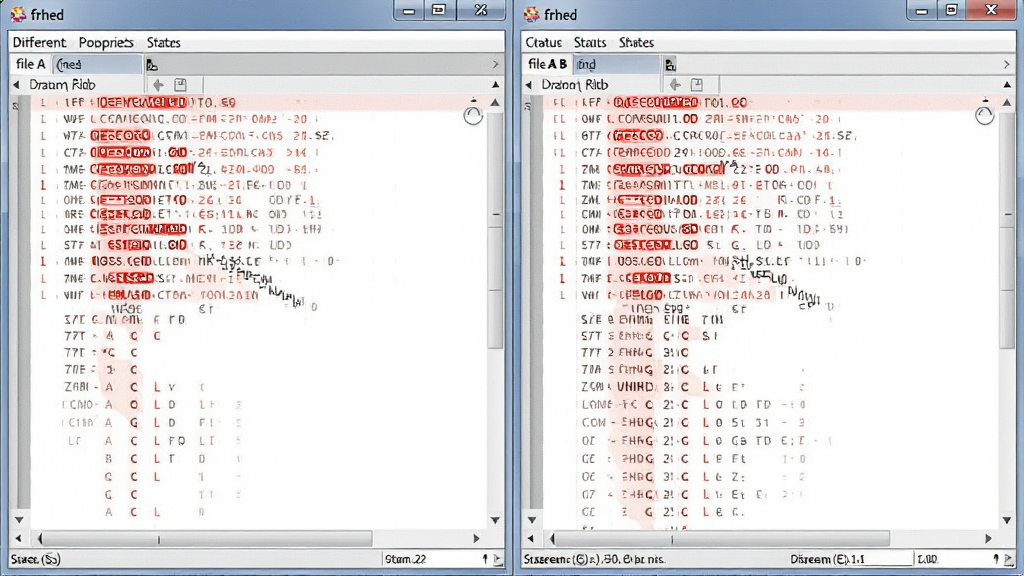Viewport: 1024px width, 576px height.
Task: Close the right frhed window
Action: pyautogui.click(x=991, y=10)
